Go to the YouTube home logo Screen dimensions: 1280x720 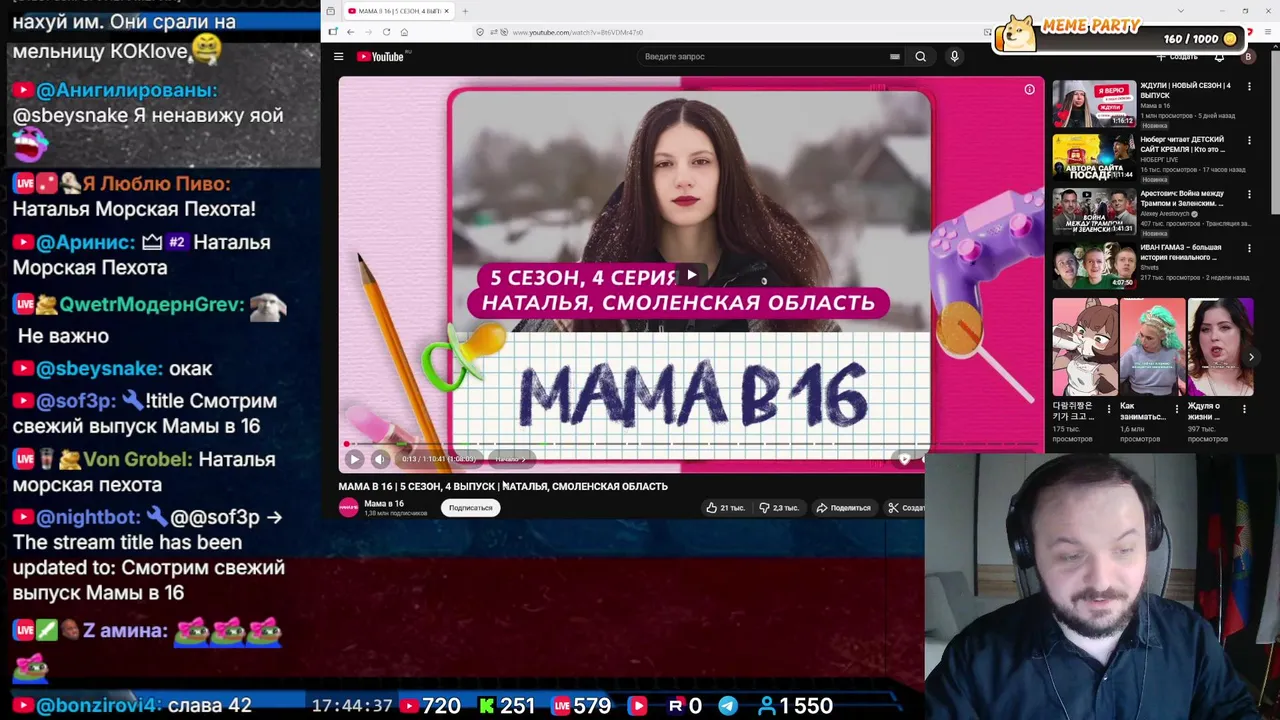click(380, 57)
